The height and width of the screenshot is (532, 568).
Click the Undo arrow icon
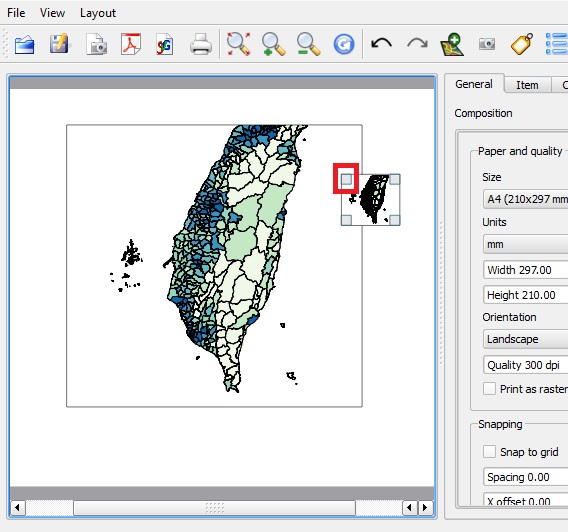click(x=381, y=44)
